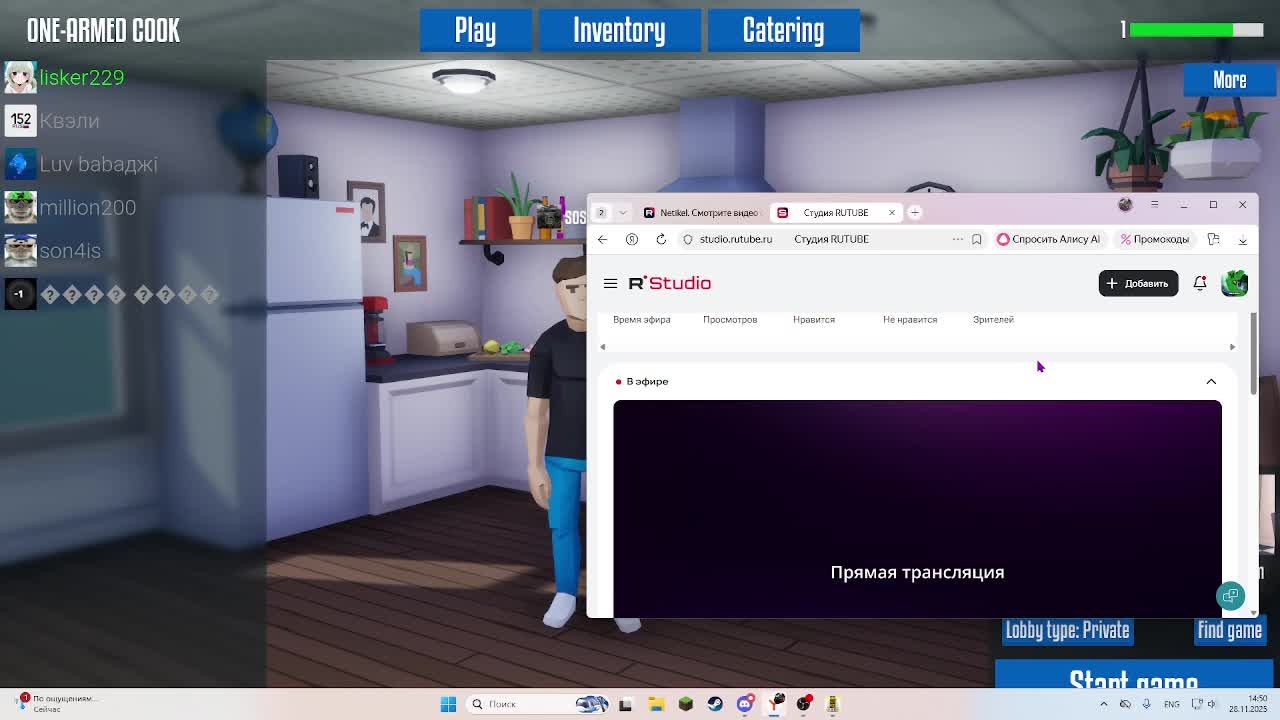Switch to the Netikel RUTUBE tab
Screen dimensions: 1280x720
(701, 212)
